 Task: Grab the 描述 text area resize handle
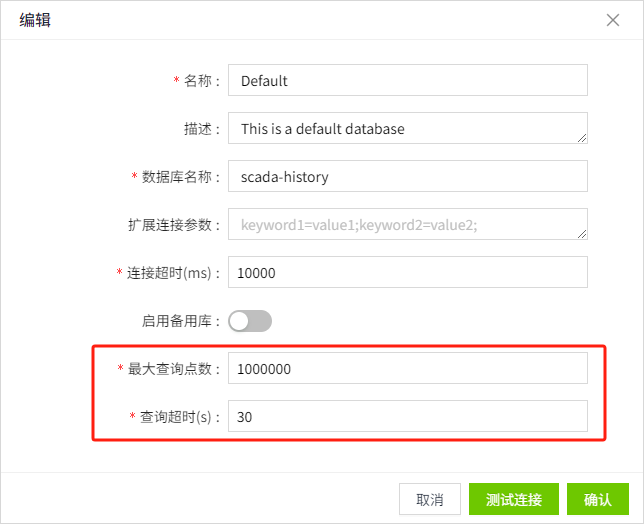(582, 138)
